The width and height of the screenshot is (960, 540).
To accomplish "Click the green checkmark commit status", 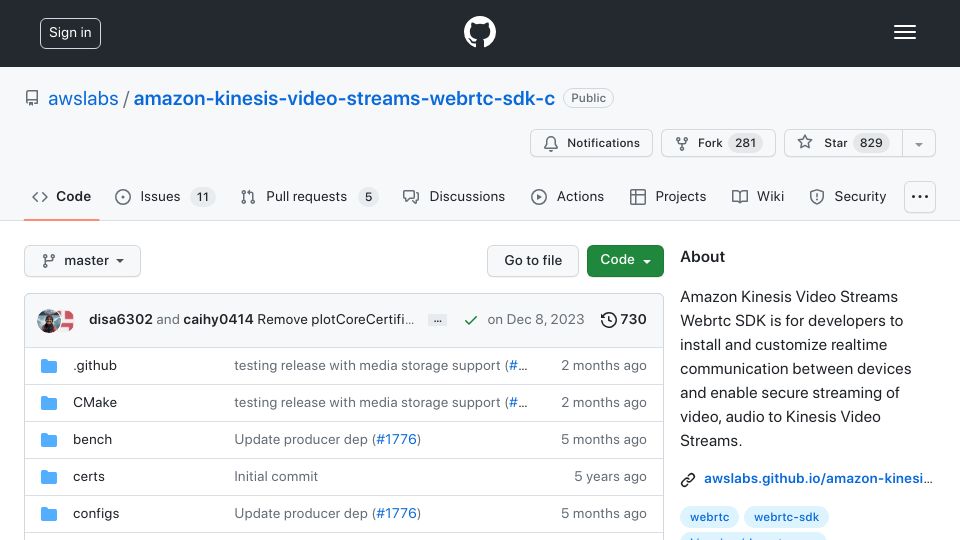I will click(470, 320).
